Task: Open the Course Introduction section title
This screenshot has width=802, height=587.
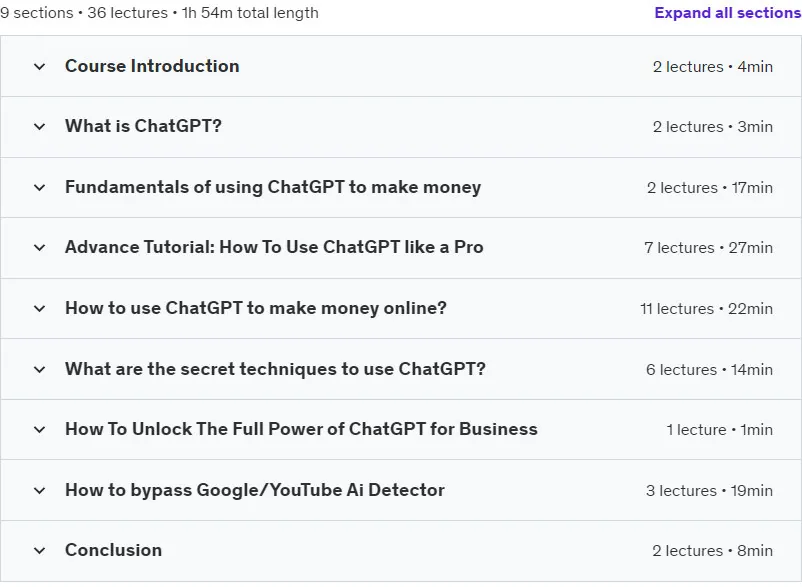Action: [152, 66]
